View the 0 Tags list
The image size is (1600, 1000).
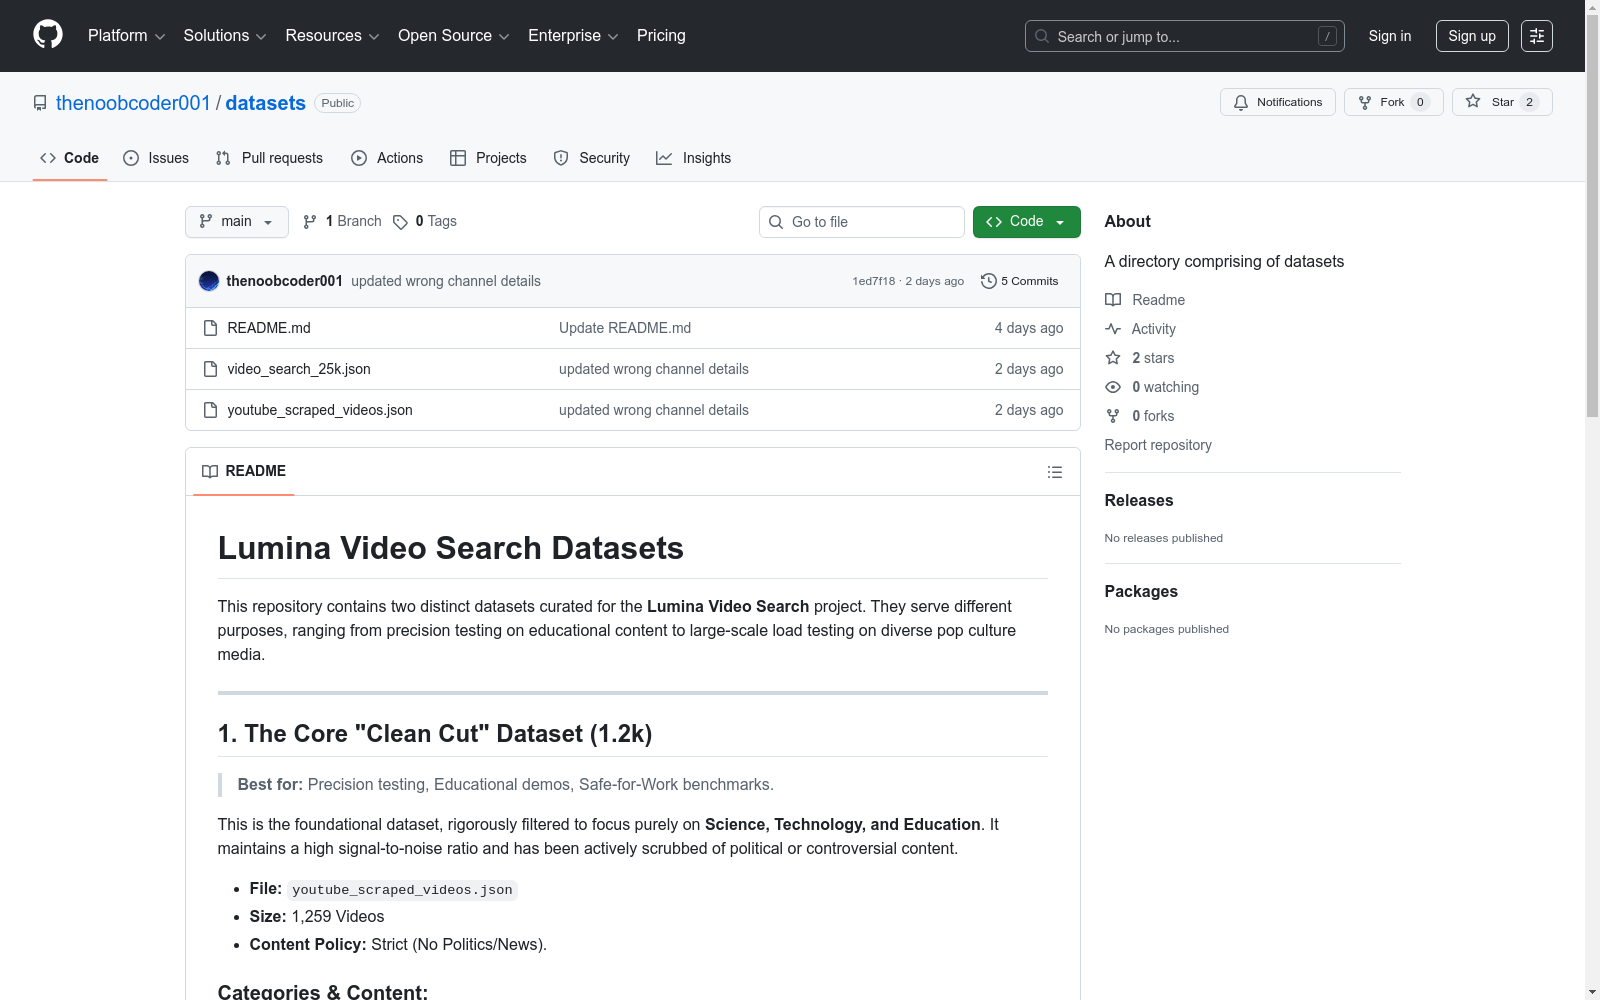click(425, 221)
